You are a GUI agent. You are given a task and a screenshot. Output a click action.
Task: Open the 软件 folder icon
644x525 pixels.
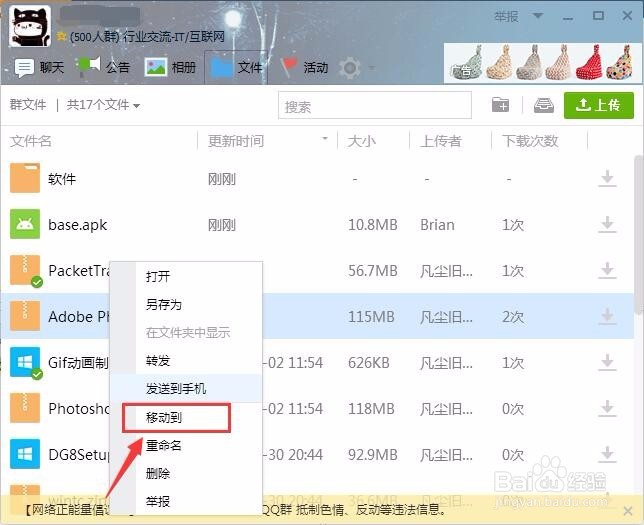(25, 178)
